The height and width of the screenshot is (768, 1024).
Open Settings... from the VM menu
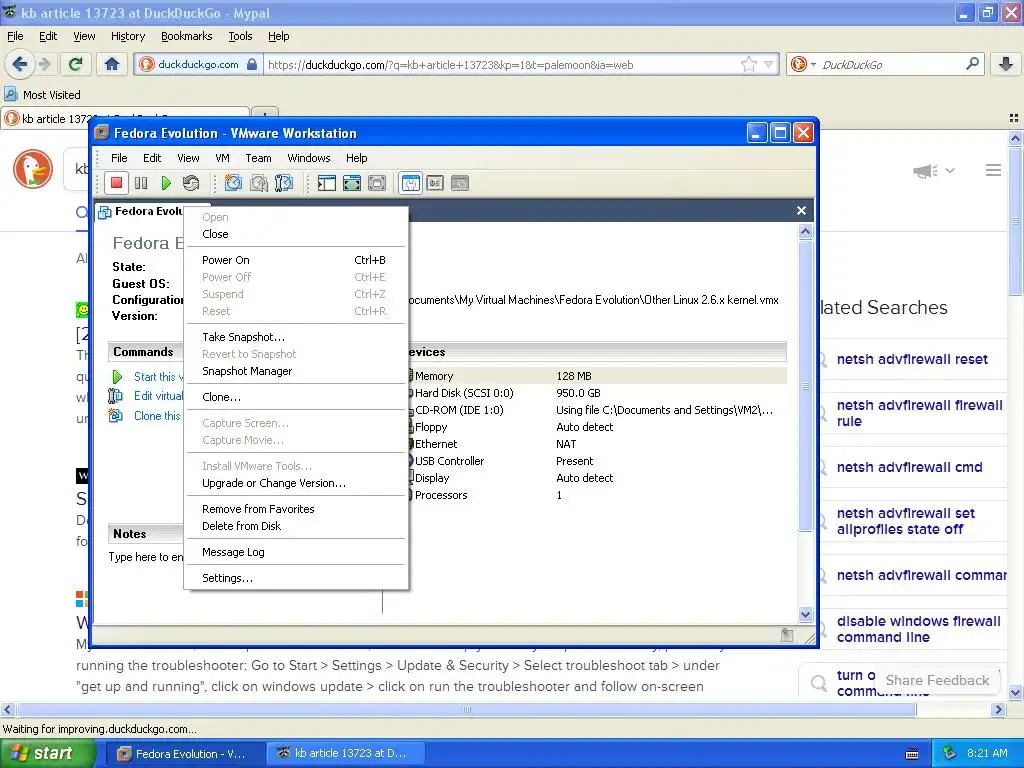point(295,578)
